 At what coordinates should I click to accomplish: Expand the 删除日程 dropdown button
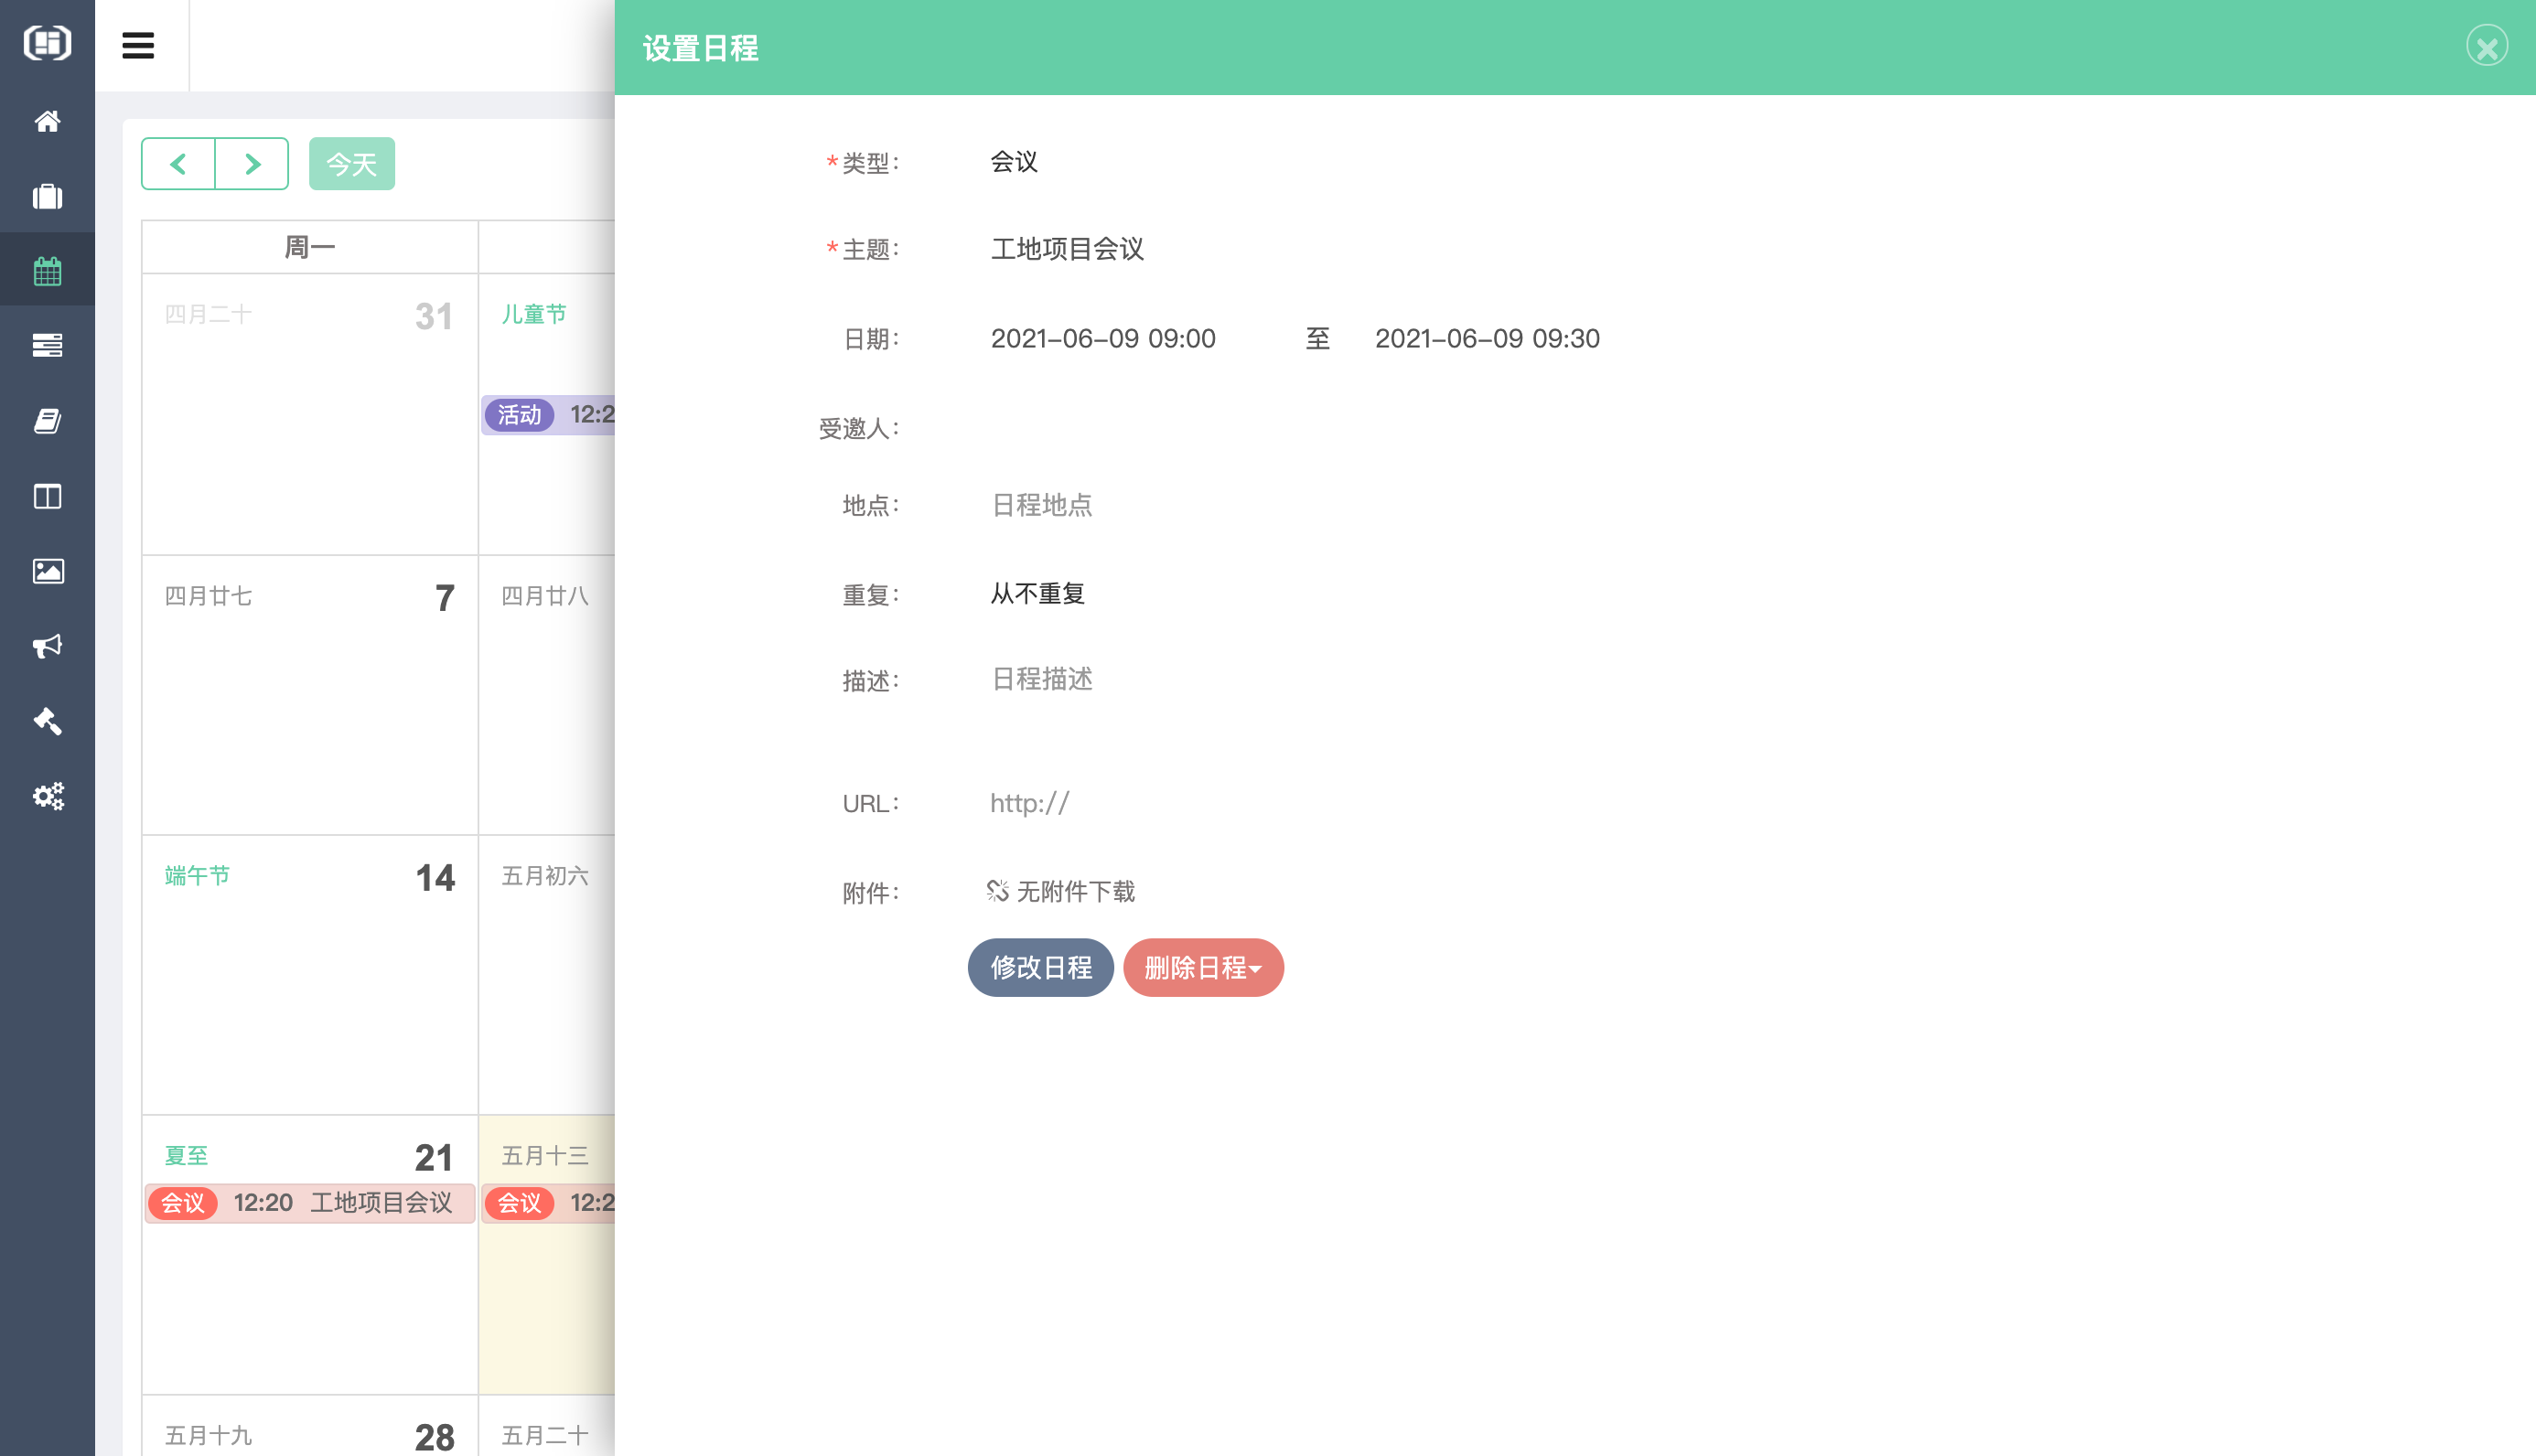[1203, 967]
